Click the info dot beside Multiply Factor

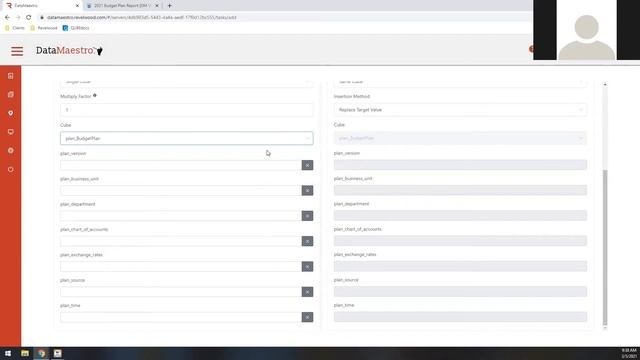95,96
